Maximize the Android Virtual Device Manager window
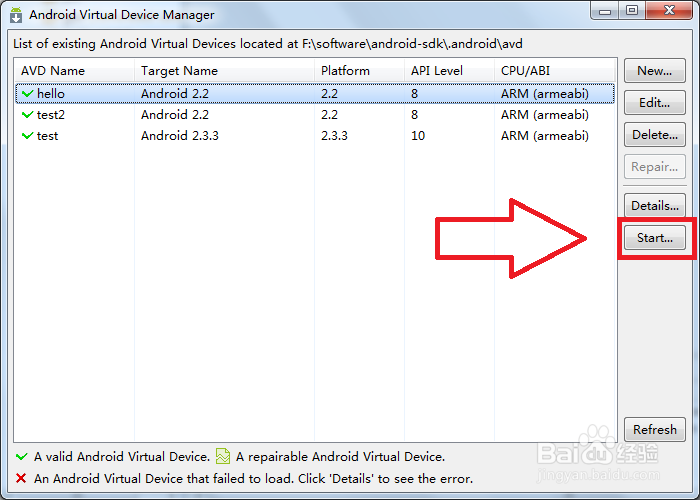This screenshot has width=700, height=500. point(632,11)
